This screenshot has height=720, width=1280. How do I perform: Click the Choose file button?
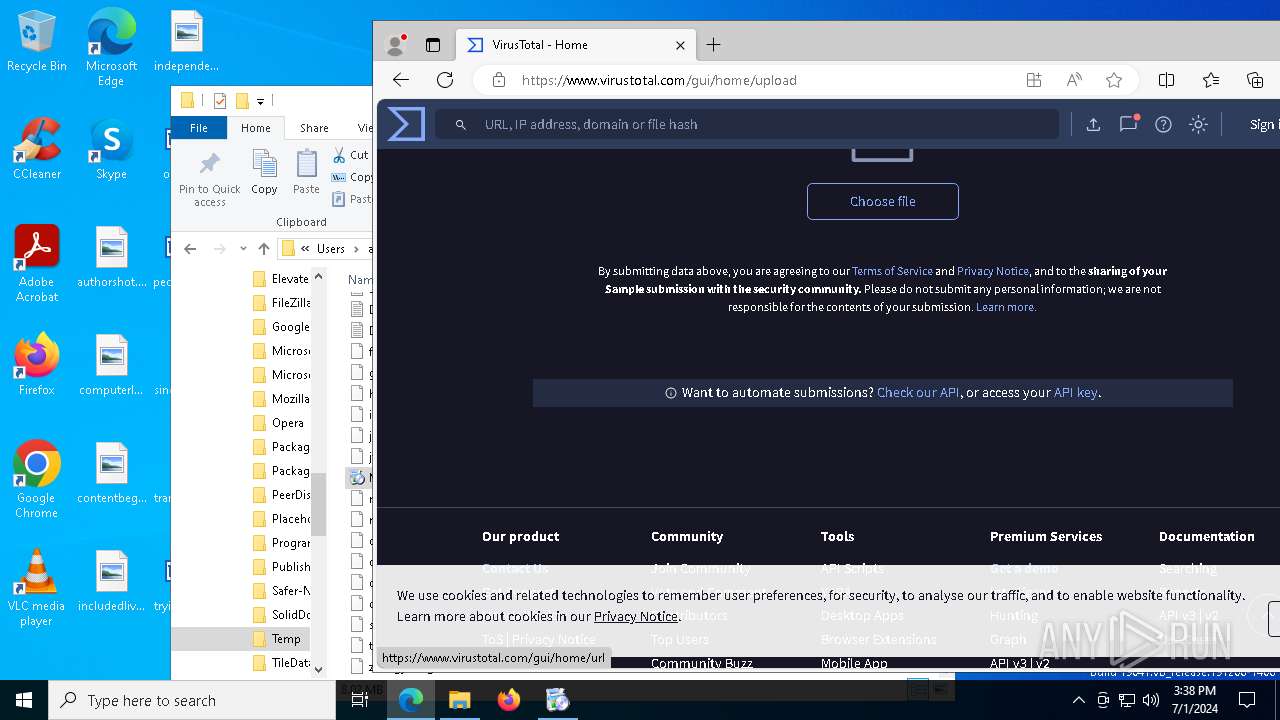(x=882, y=201)
